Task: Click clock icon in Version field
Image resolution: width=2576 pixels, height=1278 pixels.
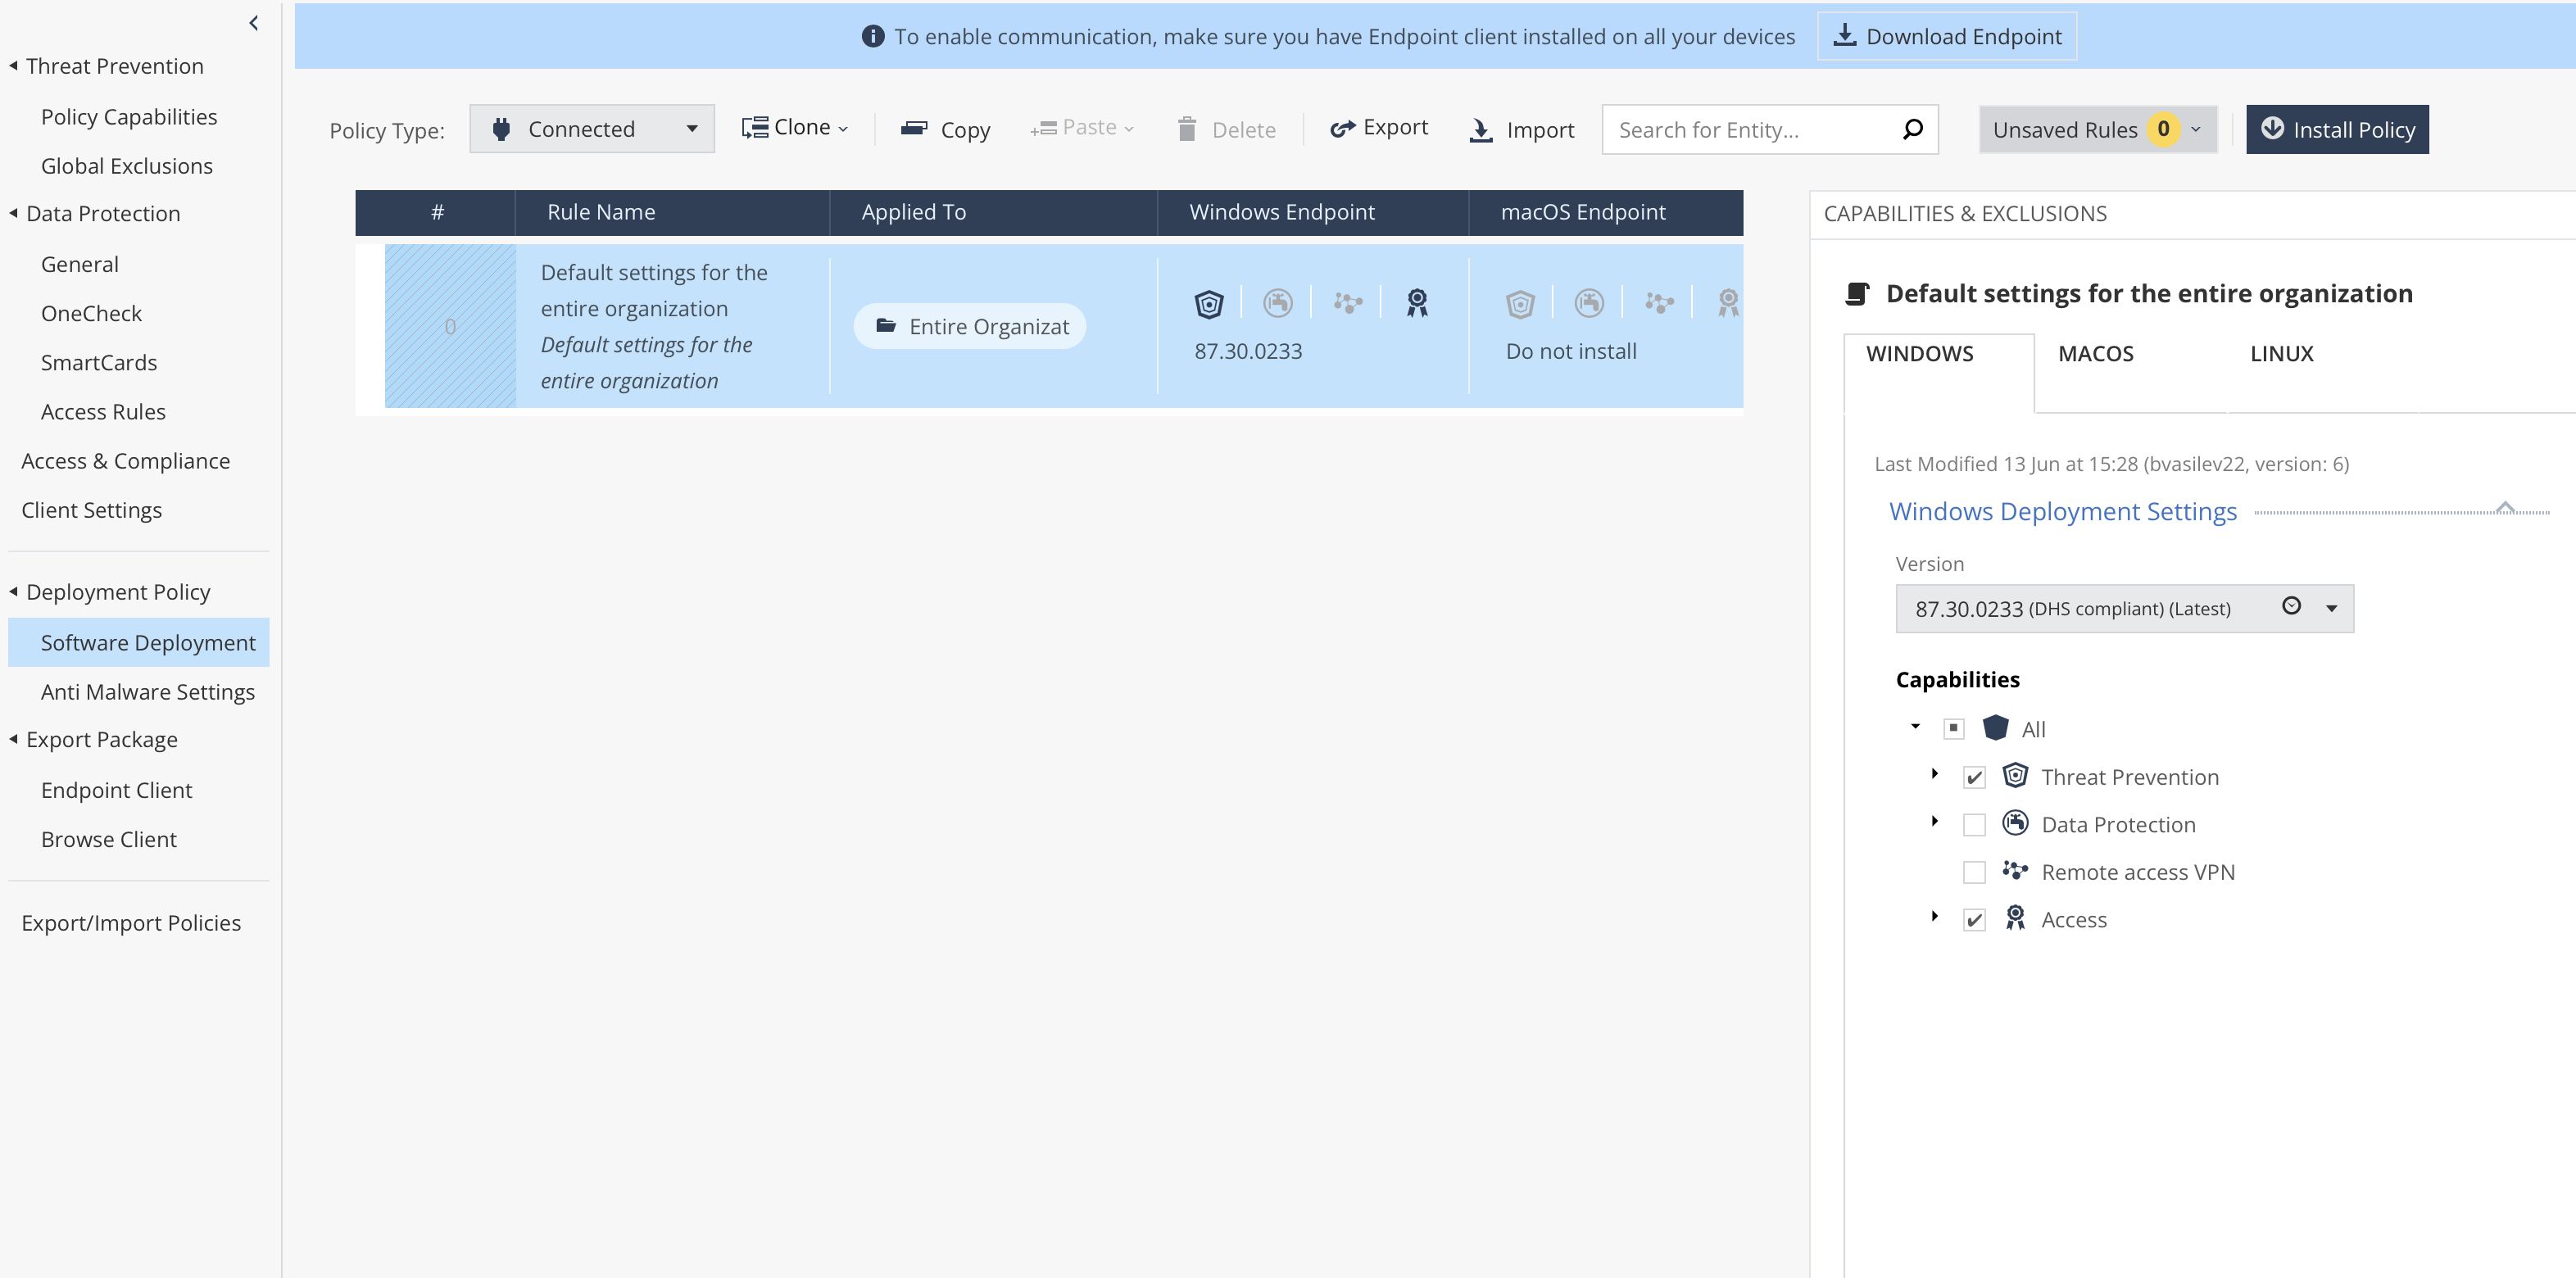Action: pos(2291,606)
